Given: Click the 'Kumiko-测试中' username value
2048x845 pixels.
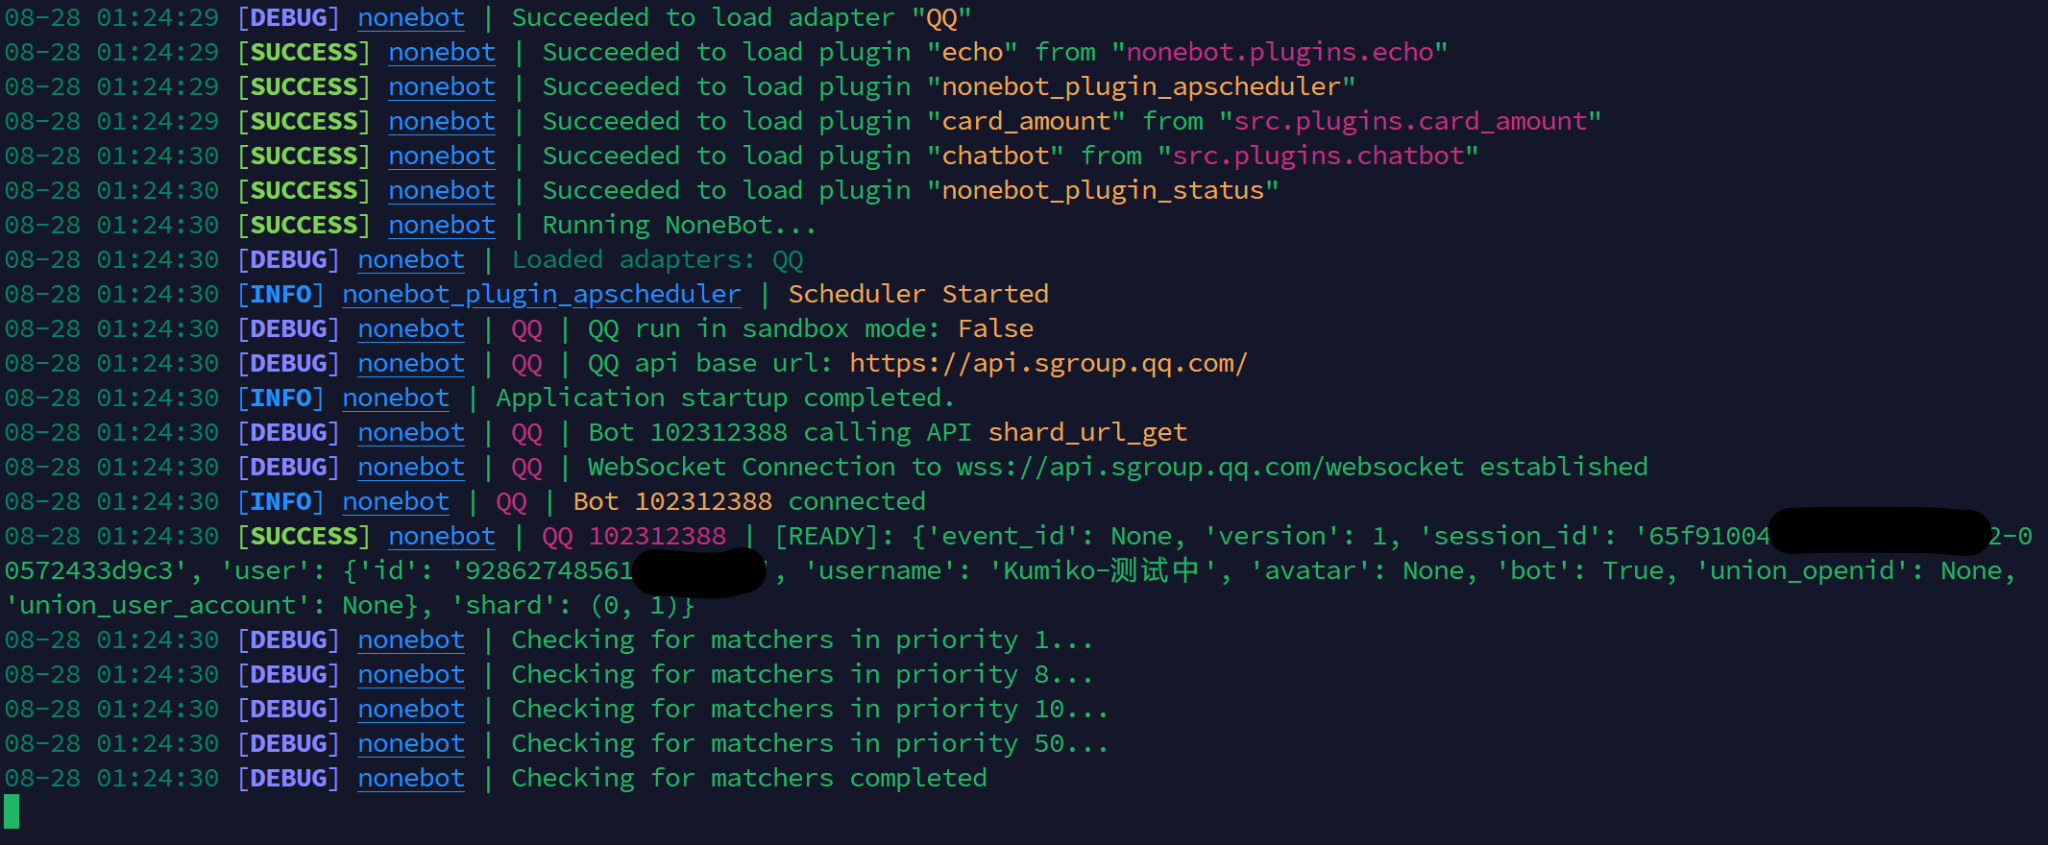Looking at the screenshot, I should click(x=1109, y=571).
